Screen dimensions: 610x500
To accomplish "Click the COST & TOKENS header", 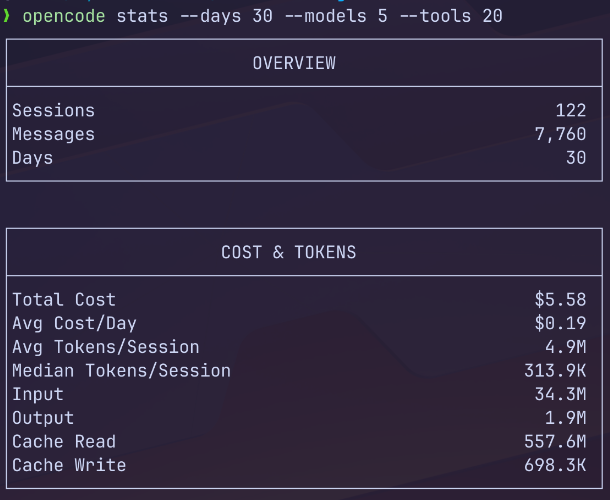I will point(289,252).
